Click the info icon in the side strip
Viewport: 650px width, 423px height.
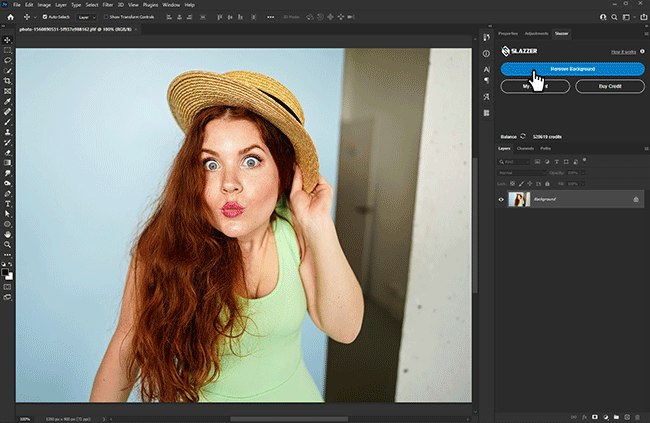(487, 53)
